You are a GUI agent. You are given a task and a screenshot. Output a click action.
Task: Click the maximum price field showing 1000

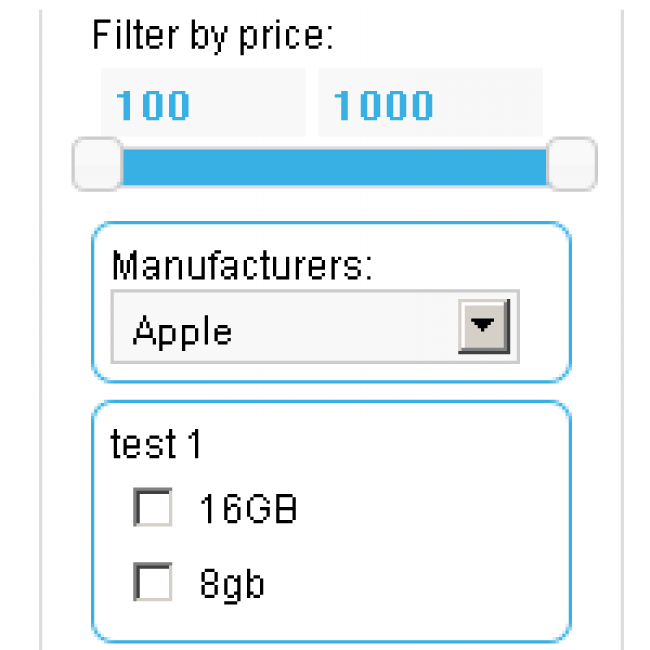pyautogui.click(x=429, y=104)
